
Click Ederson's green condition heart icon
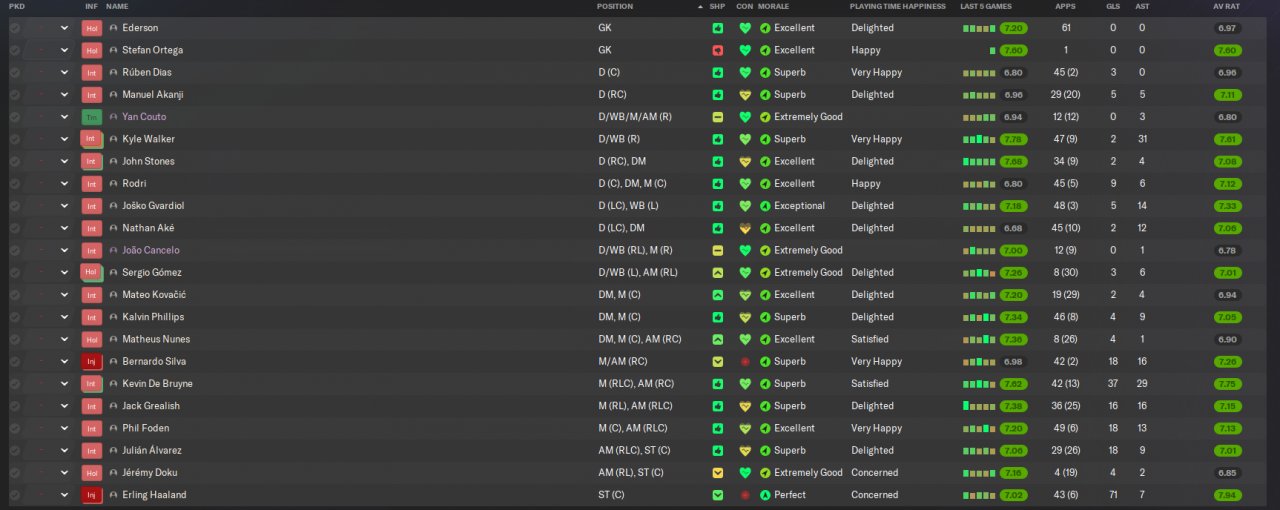coord(744,28)
